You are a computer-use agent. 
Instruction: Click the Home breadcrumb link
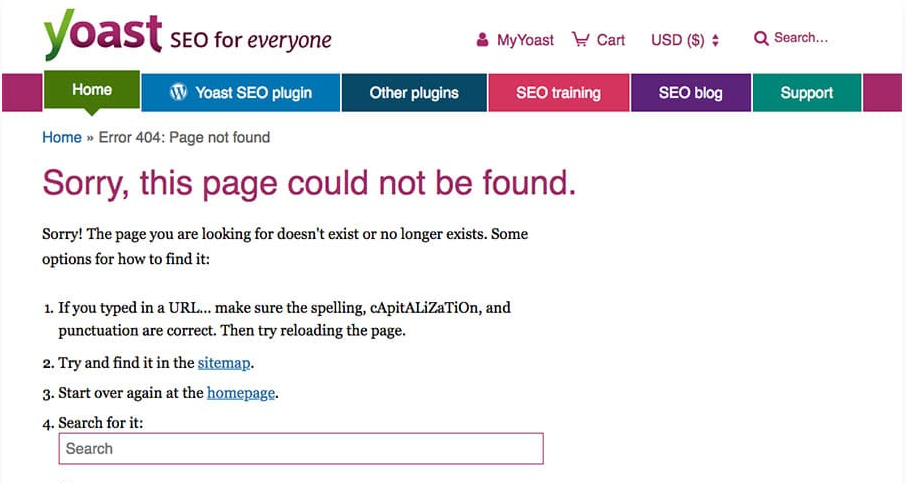[62, 137]
